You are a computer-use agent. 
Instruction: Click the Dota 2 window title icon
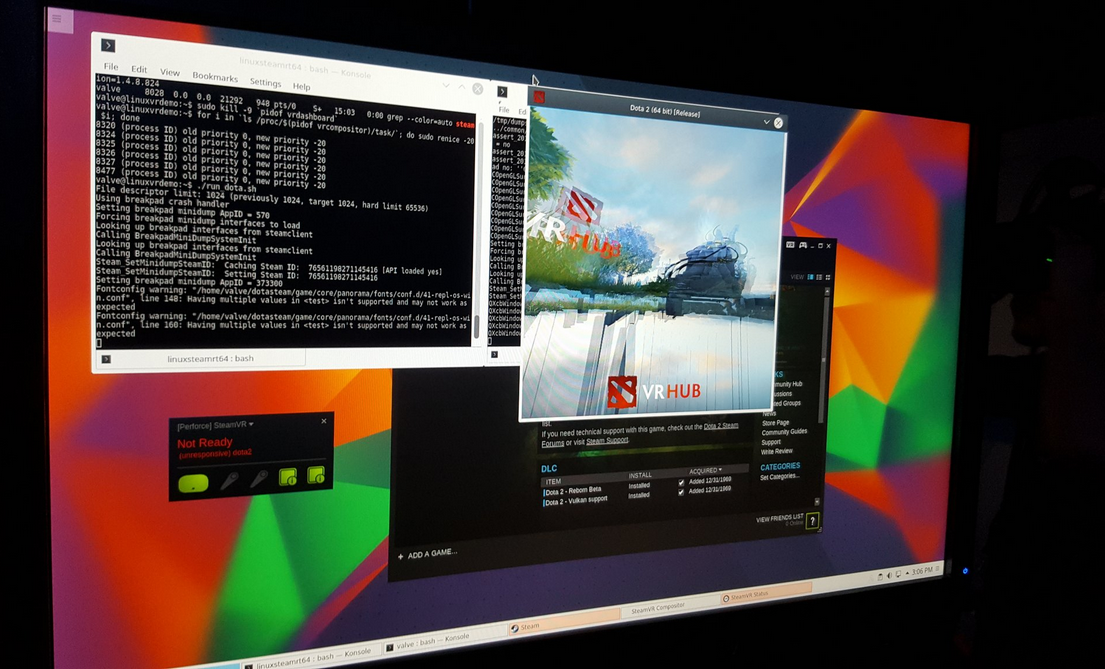pyautogui.click(x=539, y=97)
